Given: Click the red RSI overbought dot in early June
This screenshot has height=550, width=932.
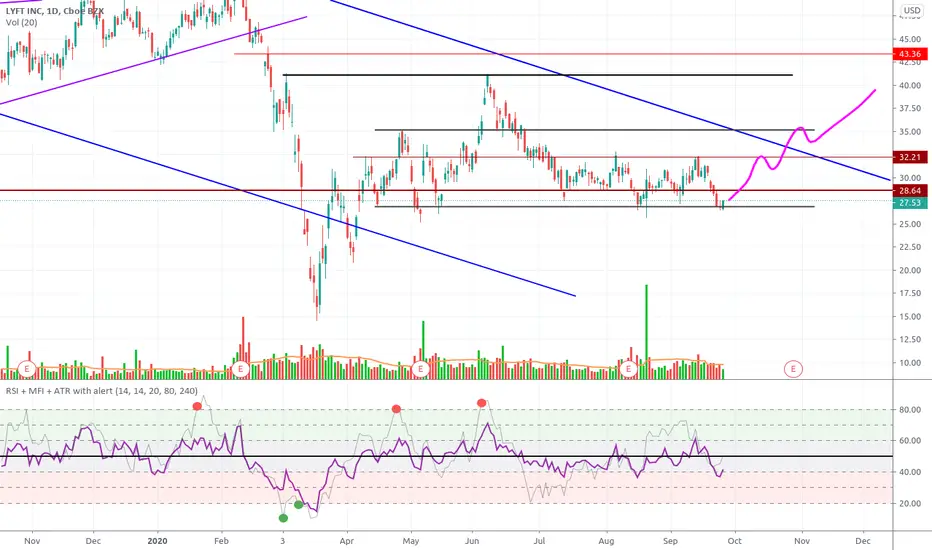Looking at the screenshot, I should click(x=481, y=403).
